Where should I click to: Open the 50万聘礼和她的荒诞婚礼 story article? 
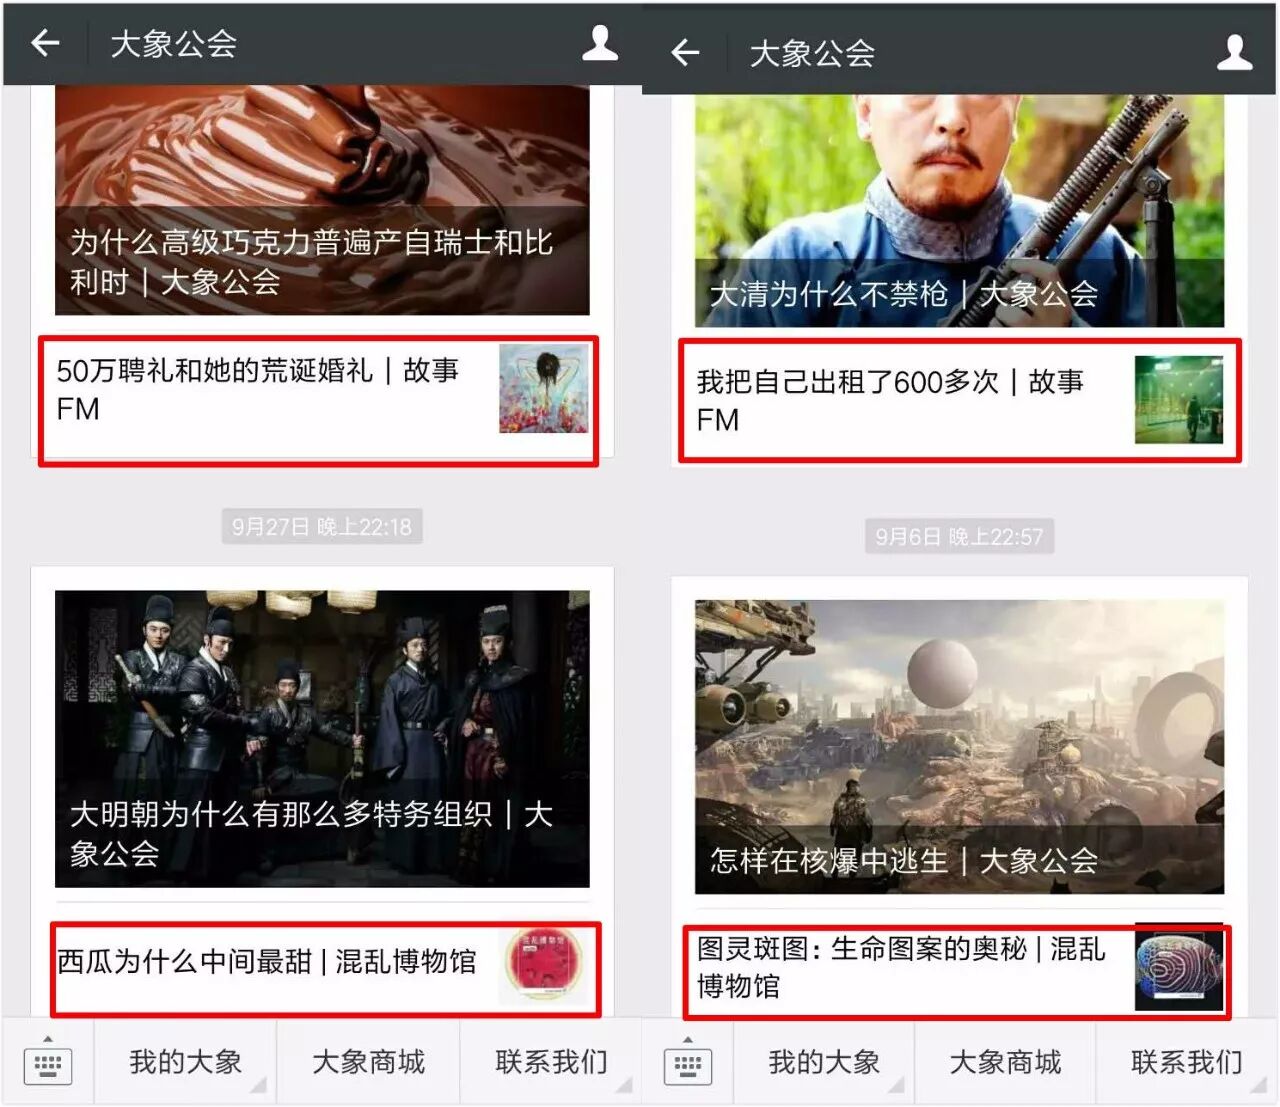tap(318, 400)
